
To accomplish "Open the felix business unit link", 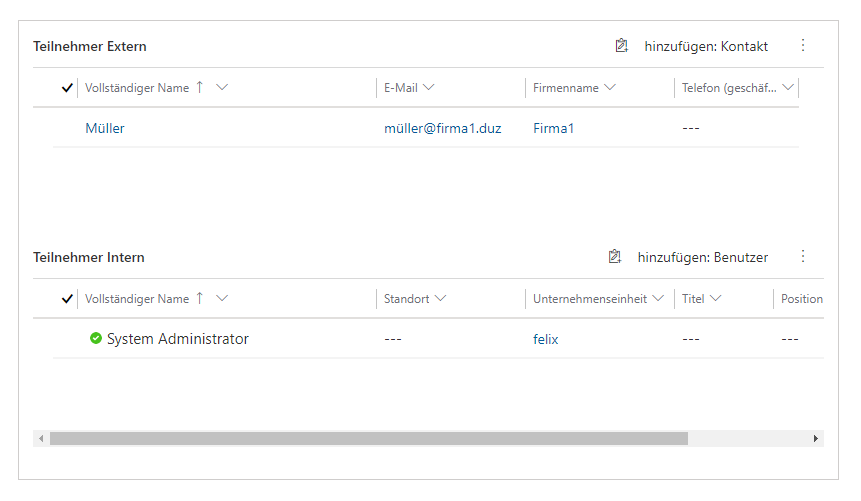I will [546, 339].
